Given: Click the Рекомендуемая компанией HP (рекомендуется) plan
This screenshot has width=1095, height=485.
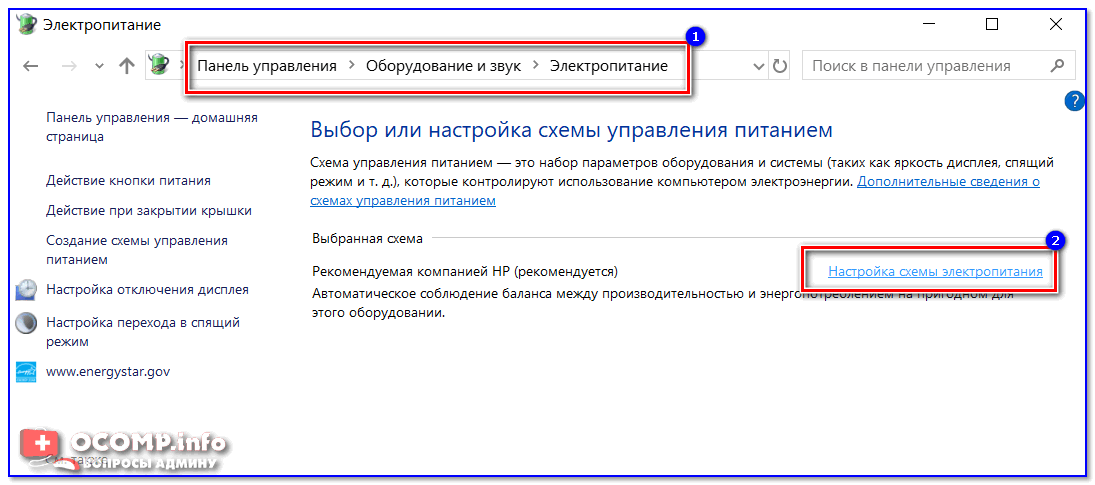Looking at the screenshot, I should (465, 271).
